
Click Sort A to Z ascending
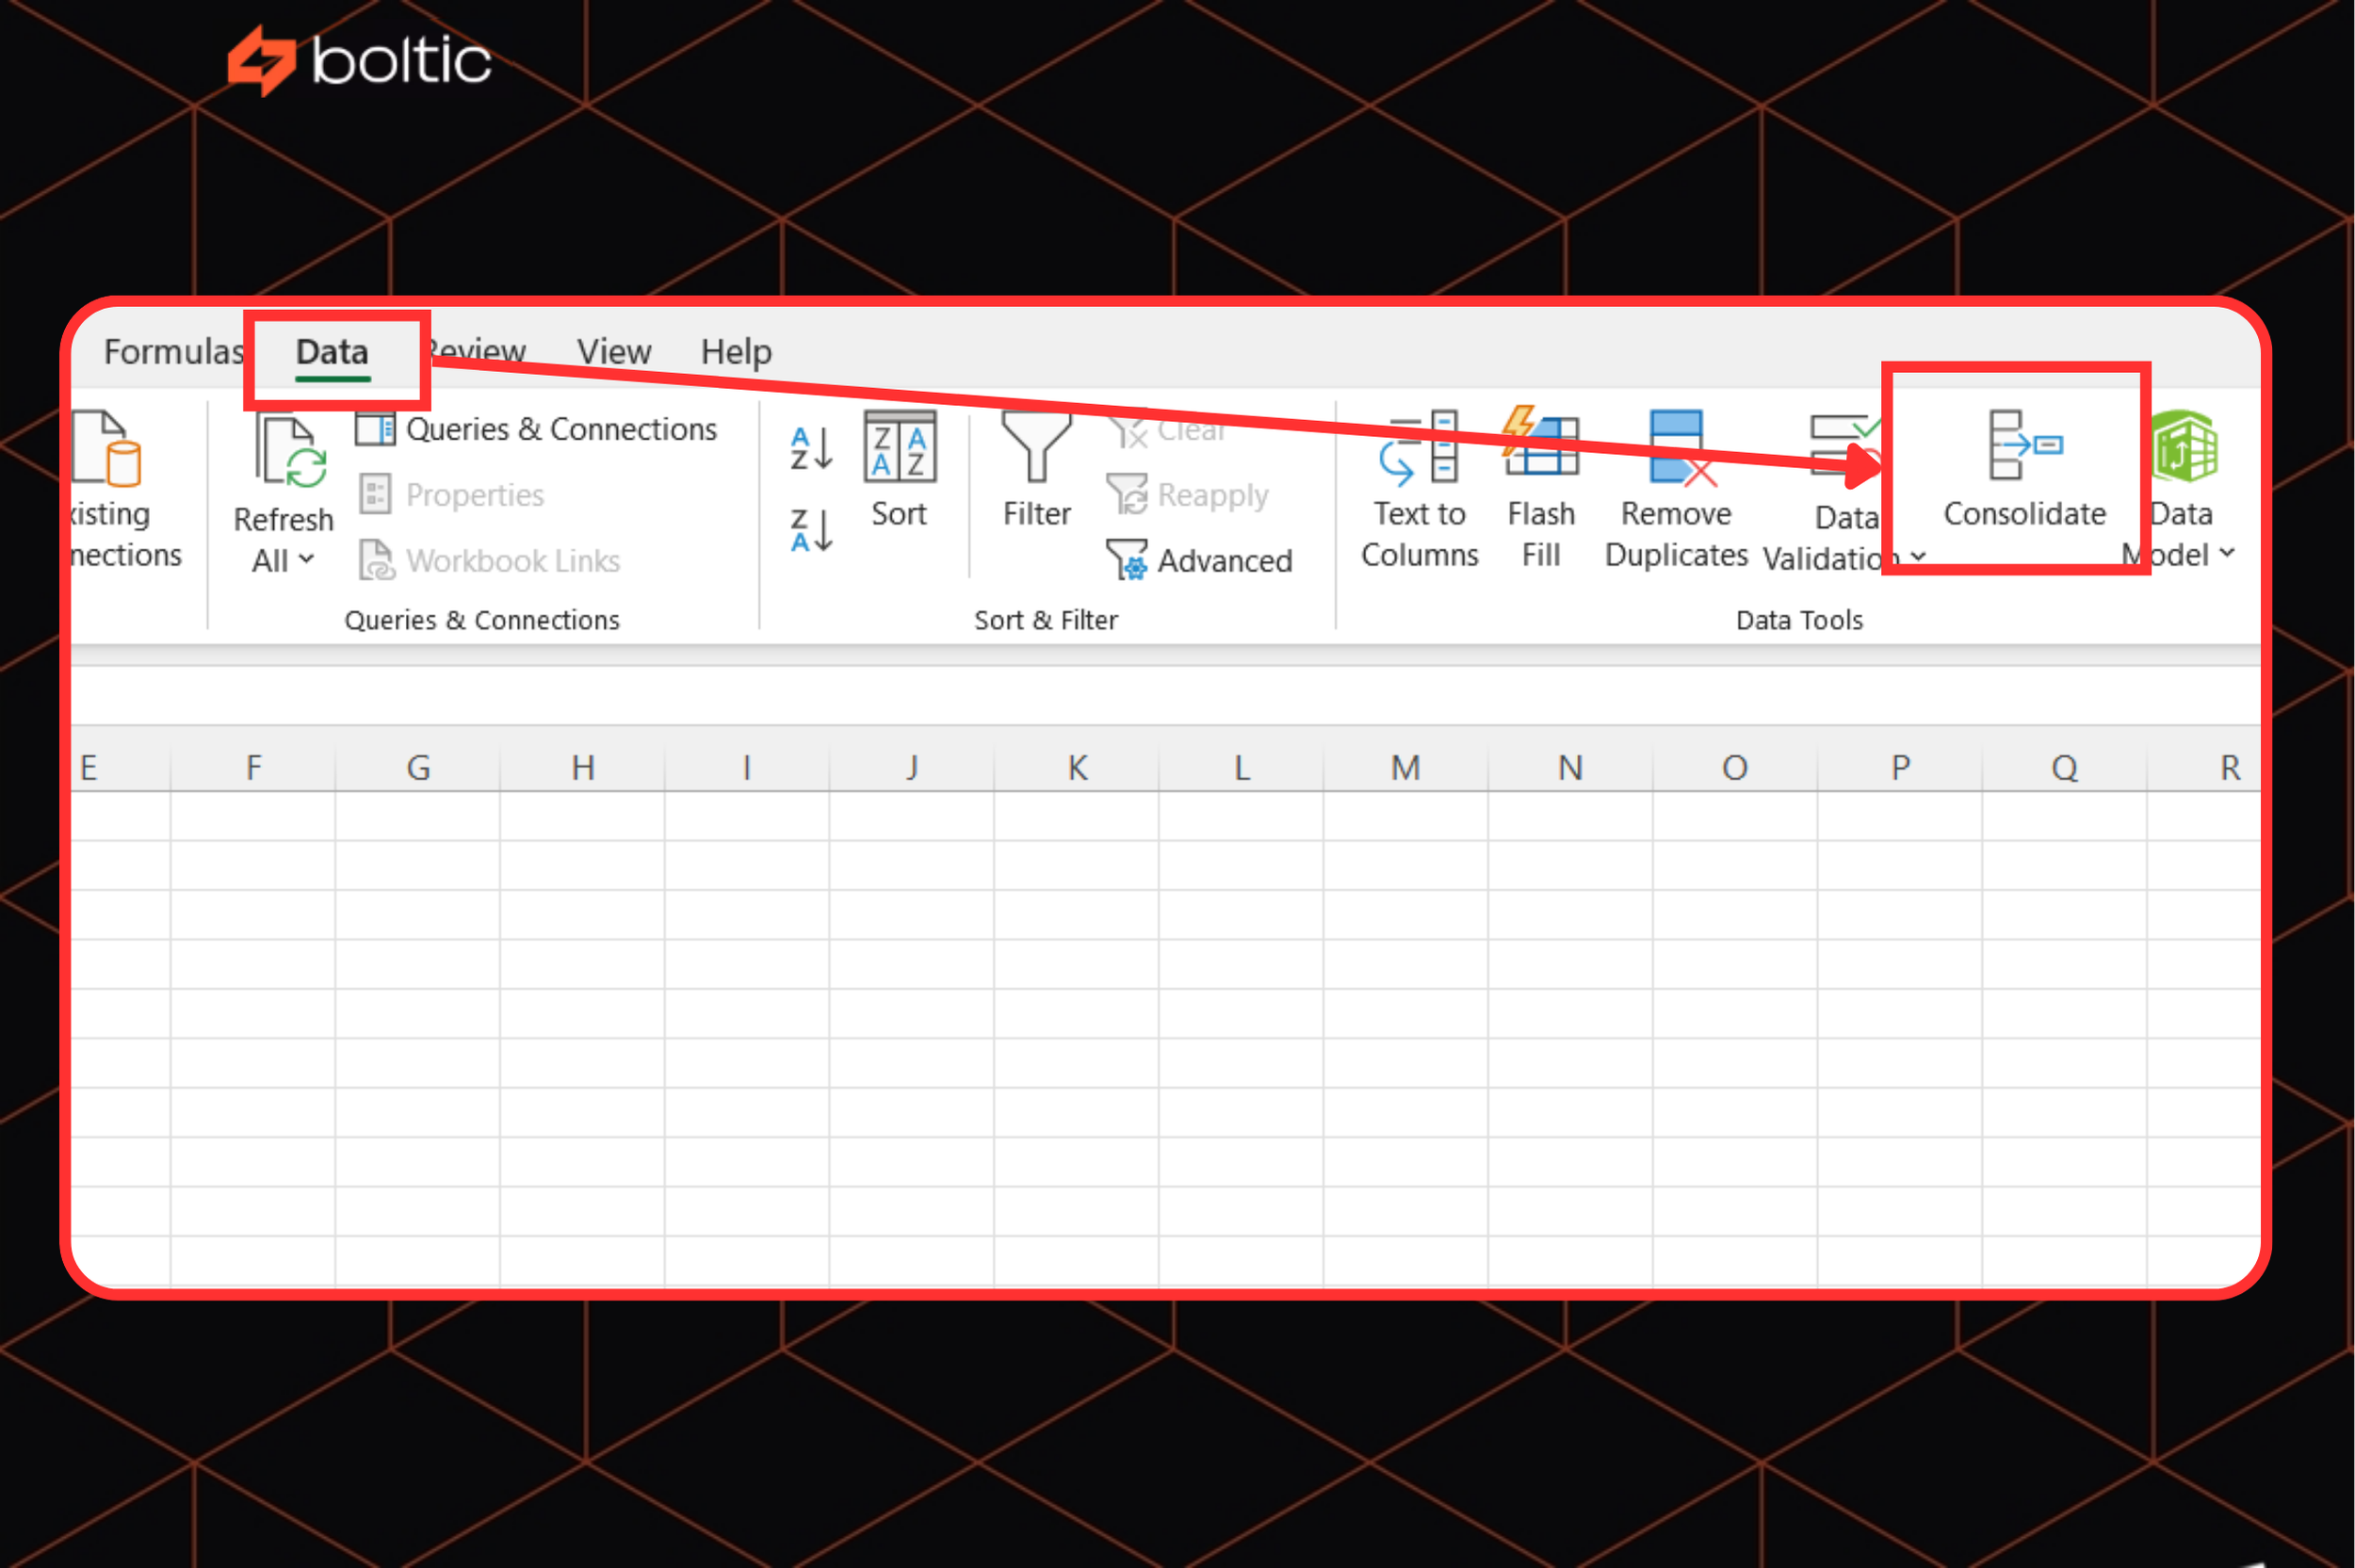point(806,450)
